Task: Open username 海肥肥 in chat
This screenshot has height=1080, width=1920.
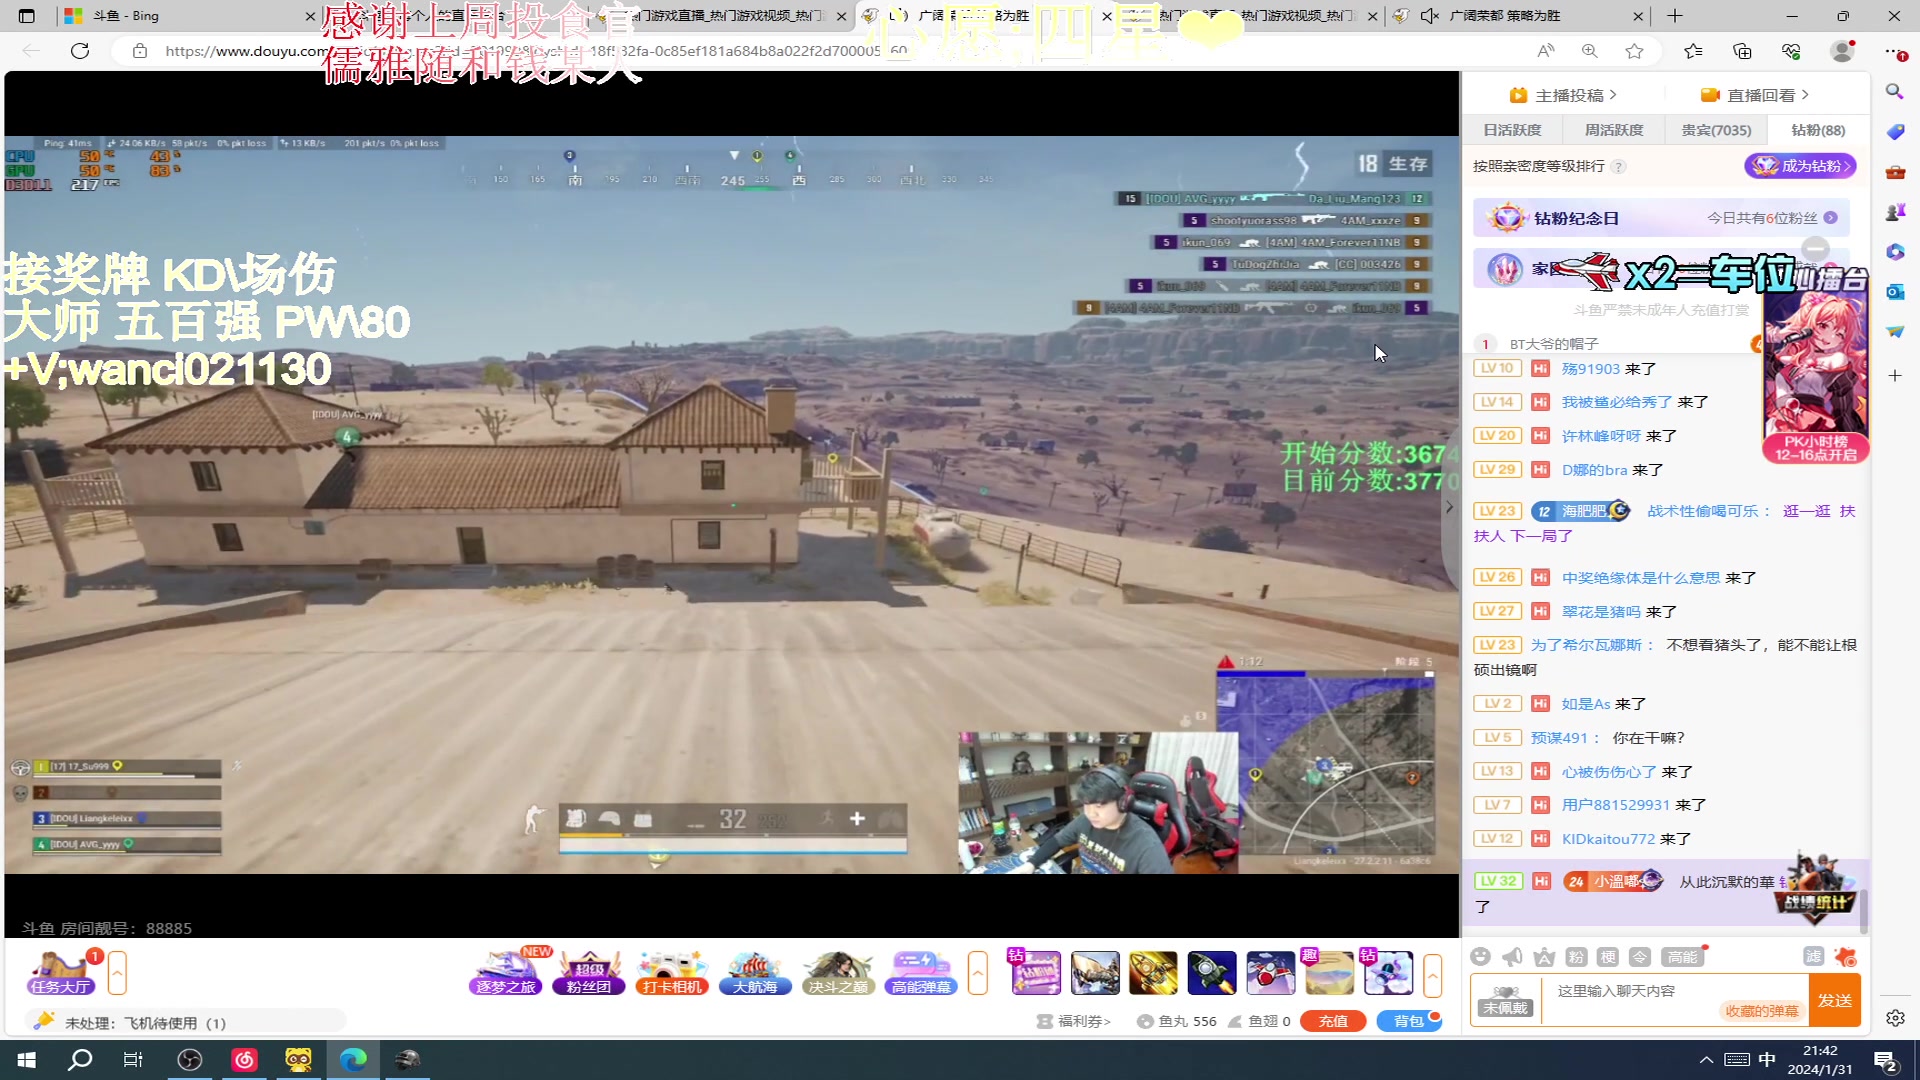Action: point(1583,511)
